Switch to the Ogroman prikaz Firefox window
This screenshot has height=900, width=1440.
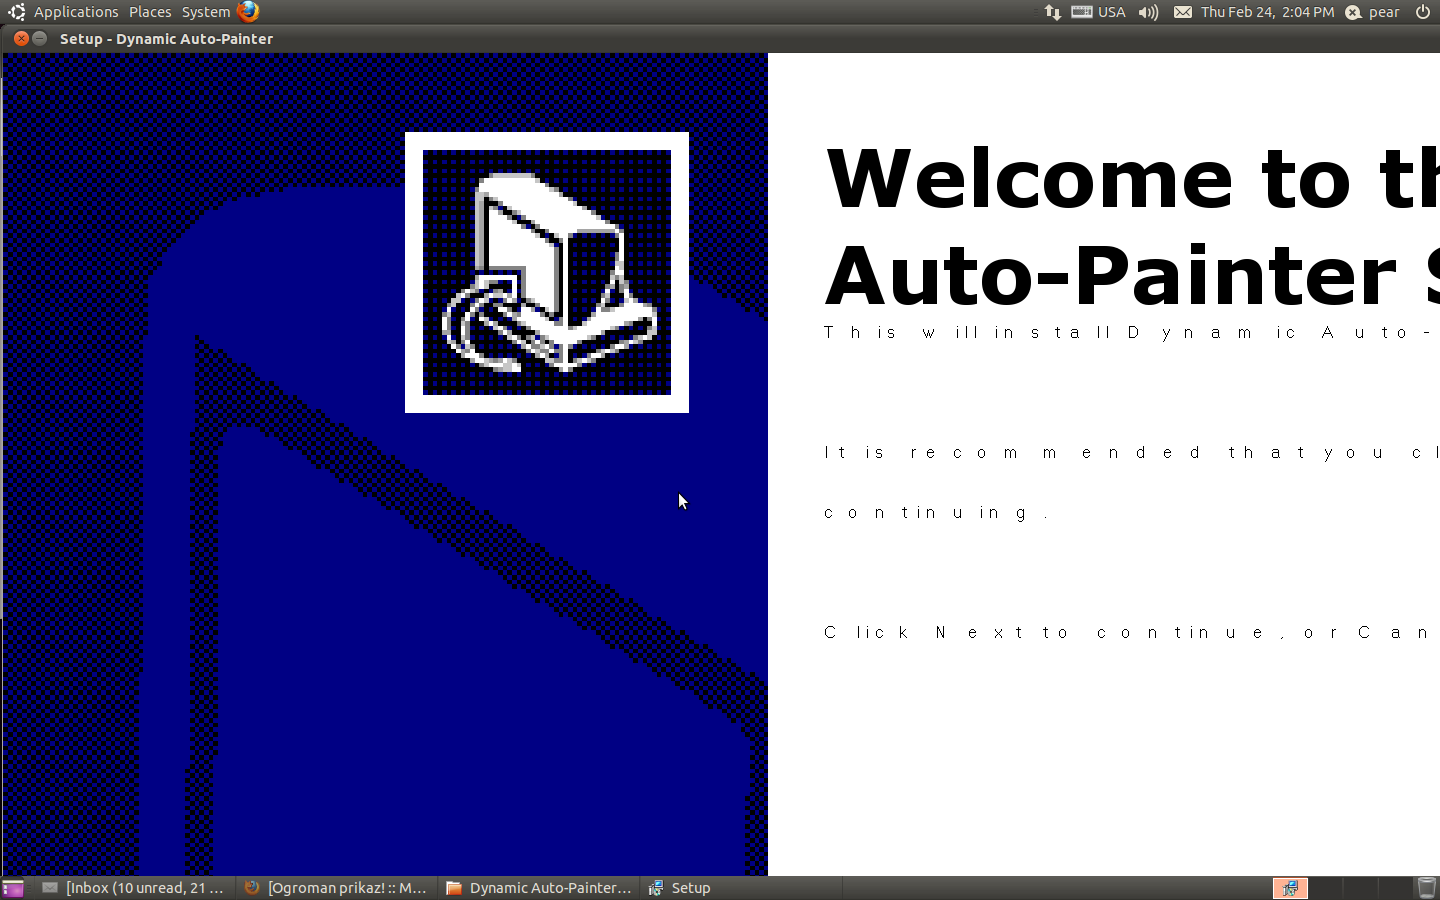tap(336, 888)
